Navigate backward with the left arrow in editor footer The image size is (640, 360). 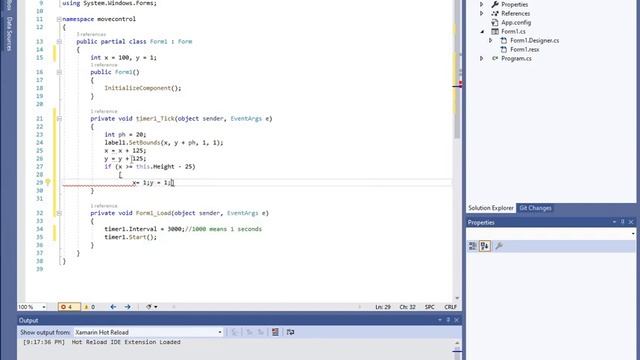click(113, 307)
